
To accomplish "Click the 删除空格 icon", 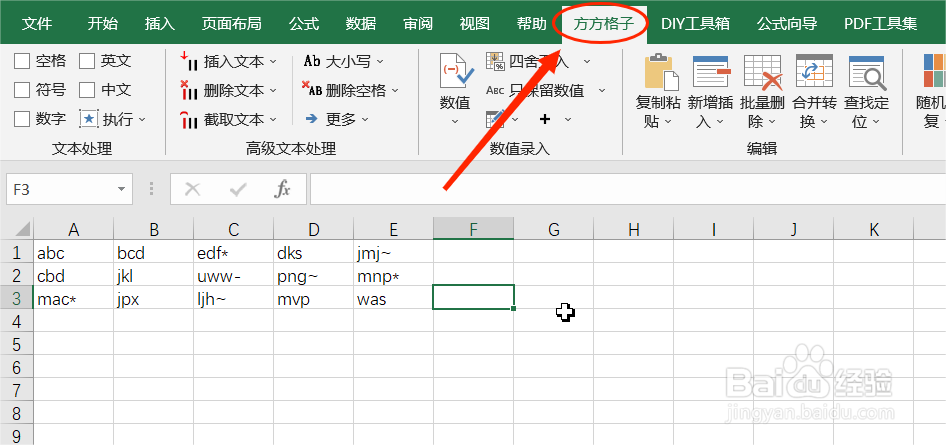I will [312, 90].
